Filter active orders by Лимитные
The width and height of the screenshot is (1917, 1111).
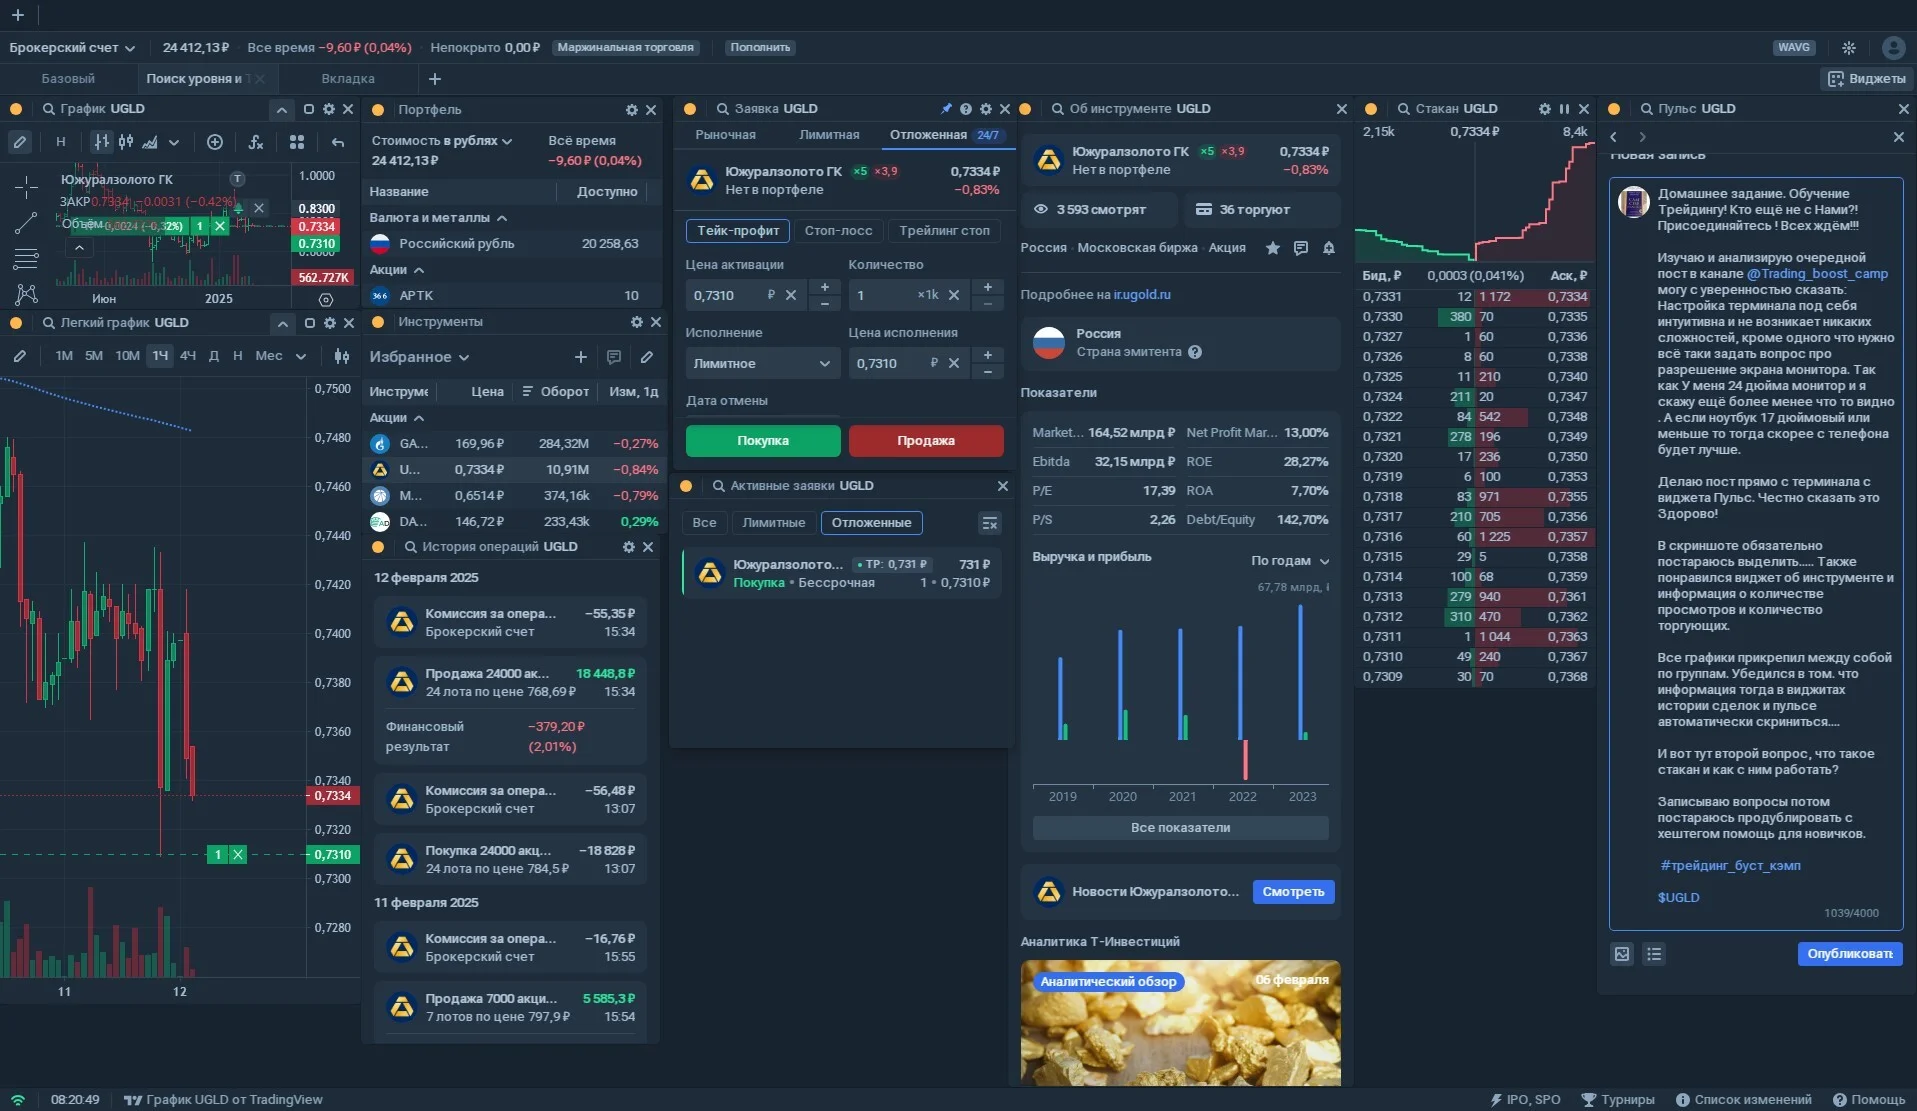(773, 523)
